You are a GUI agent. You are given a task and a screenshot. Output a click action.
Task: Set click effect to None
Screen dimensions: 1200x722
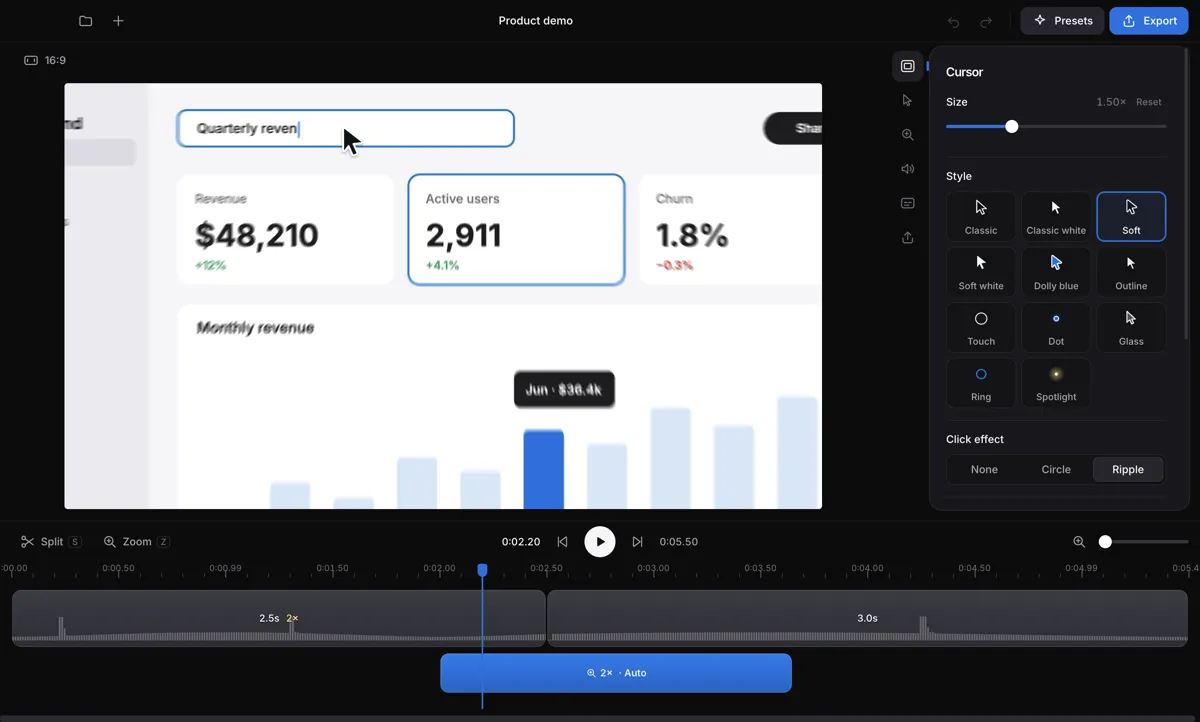pyautogui.click(x=984, y=470)
